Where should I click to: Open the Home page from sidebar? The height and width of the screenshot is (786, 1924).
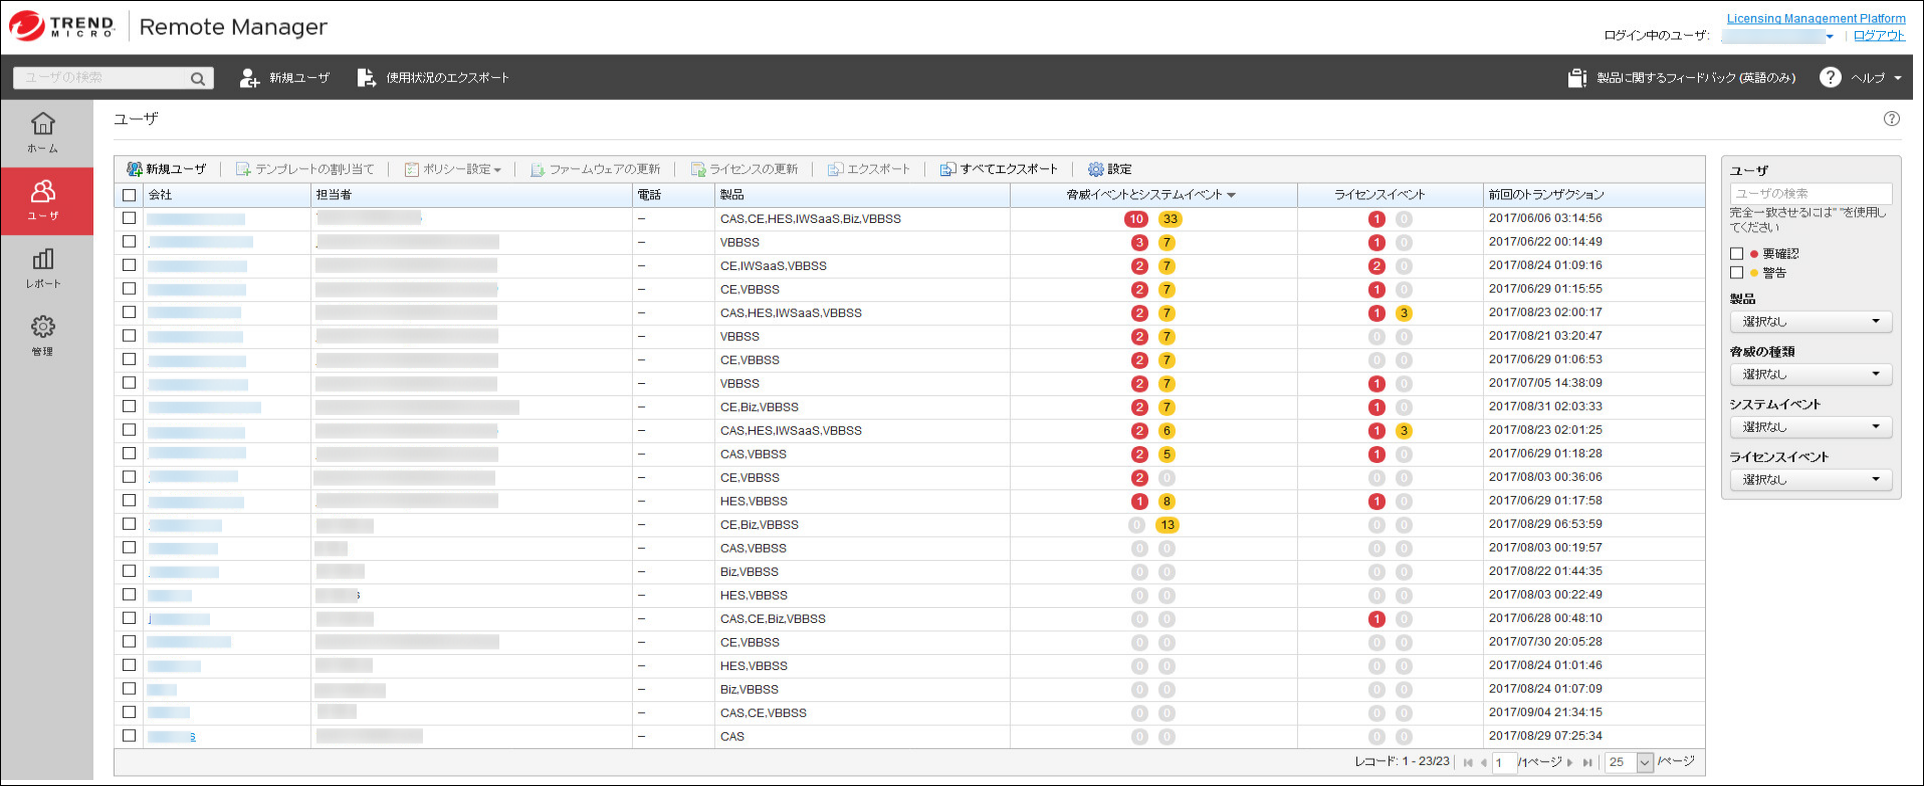point(43,133)
